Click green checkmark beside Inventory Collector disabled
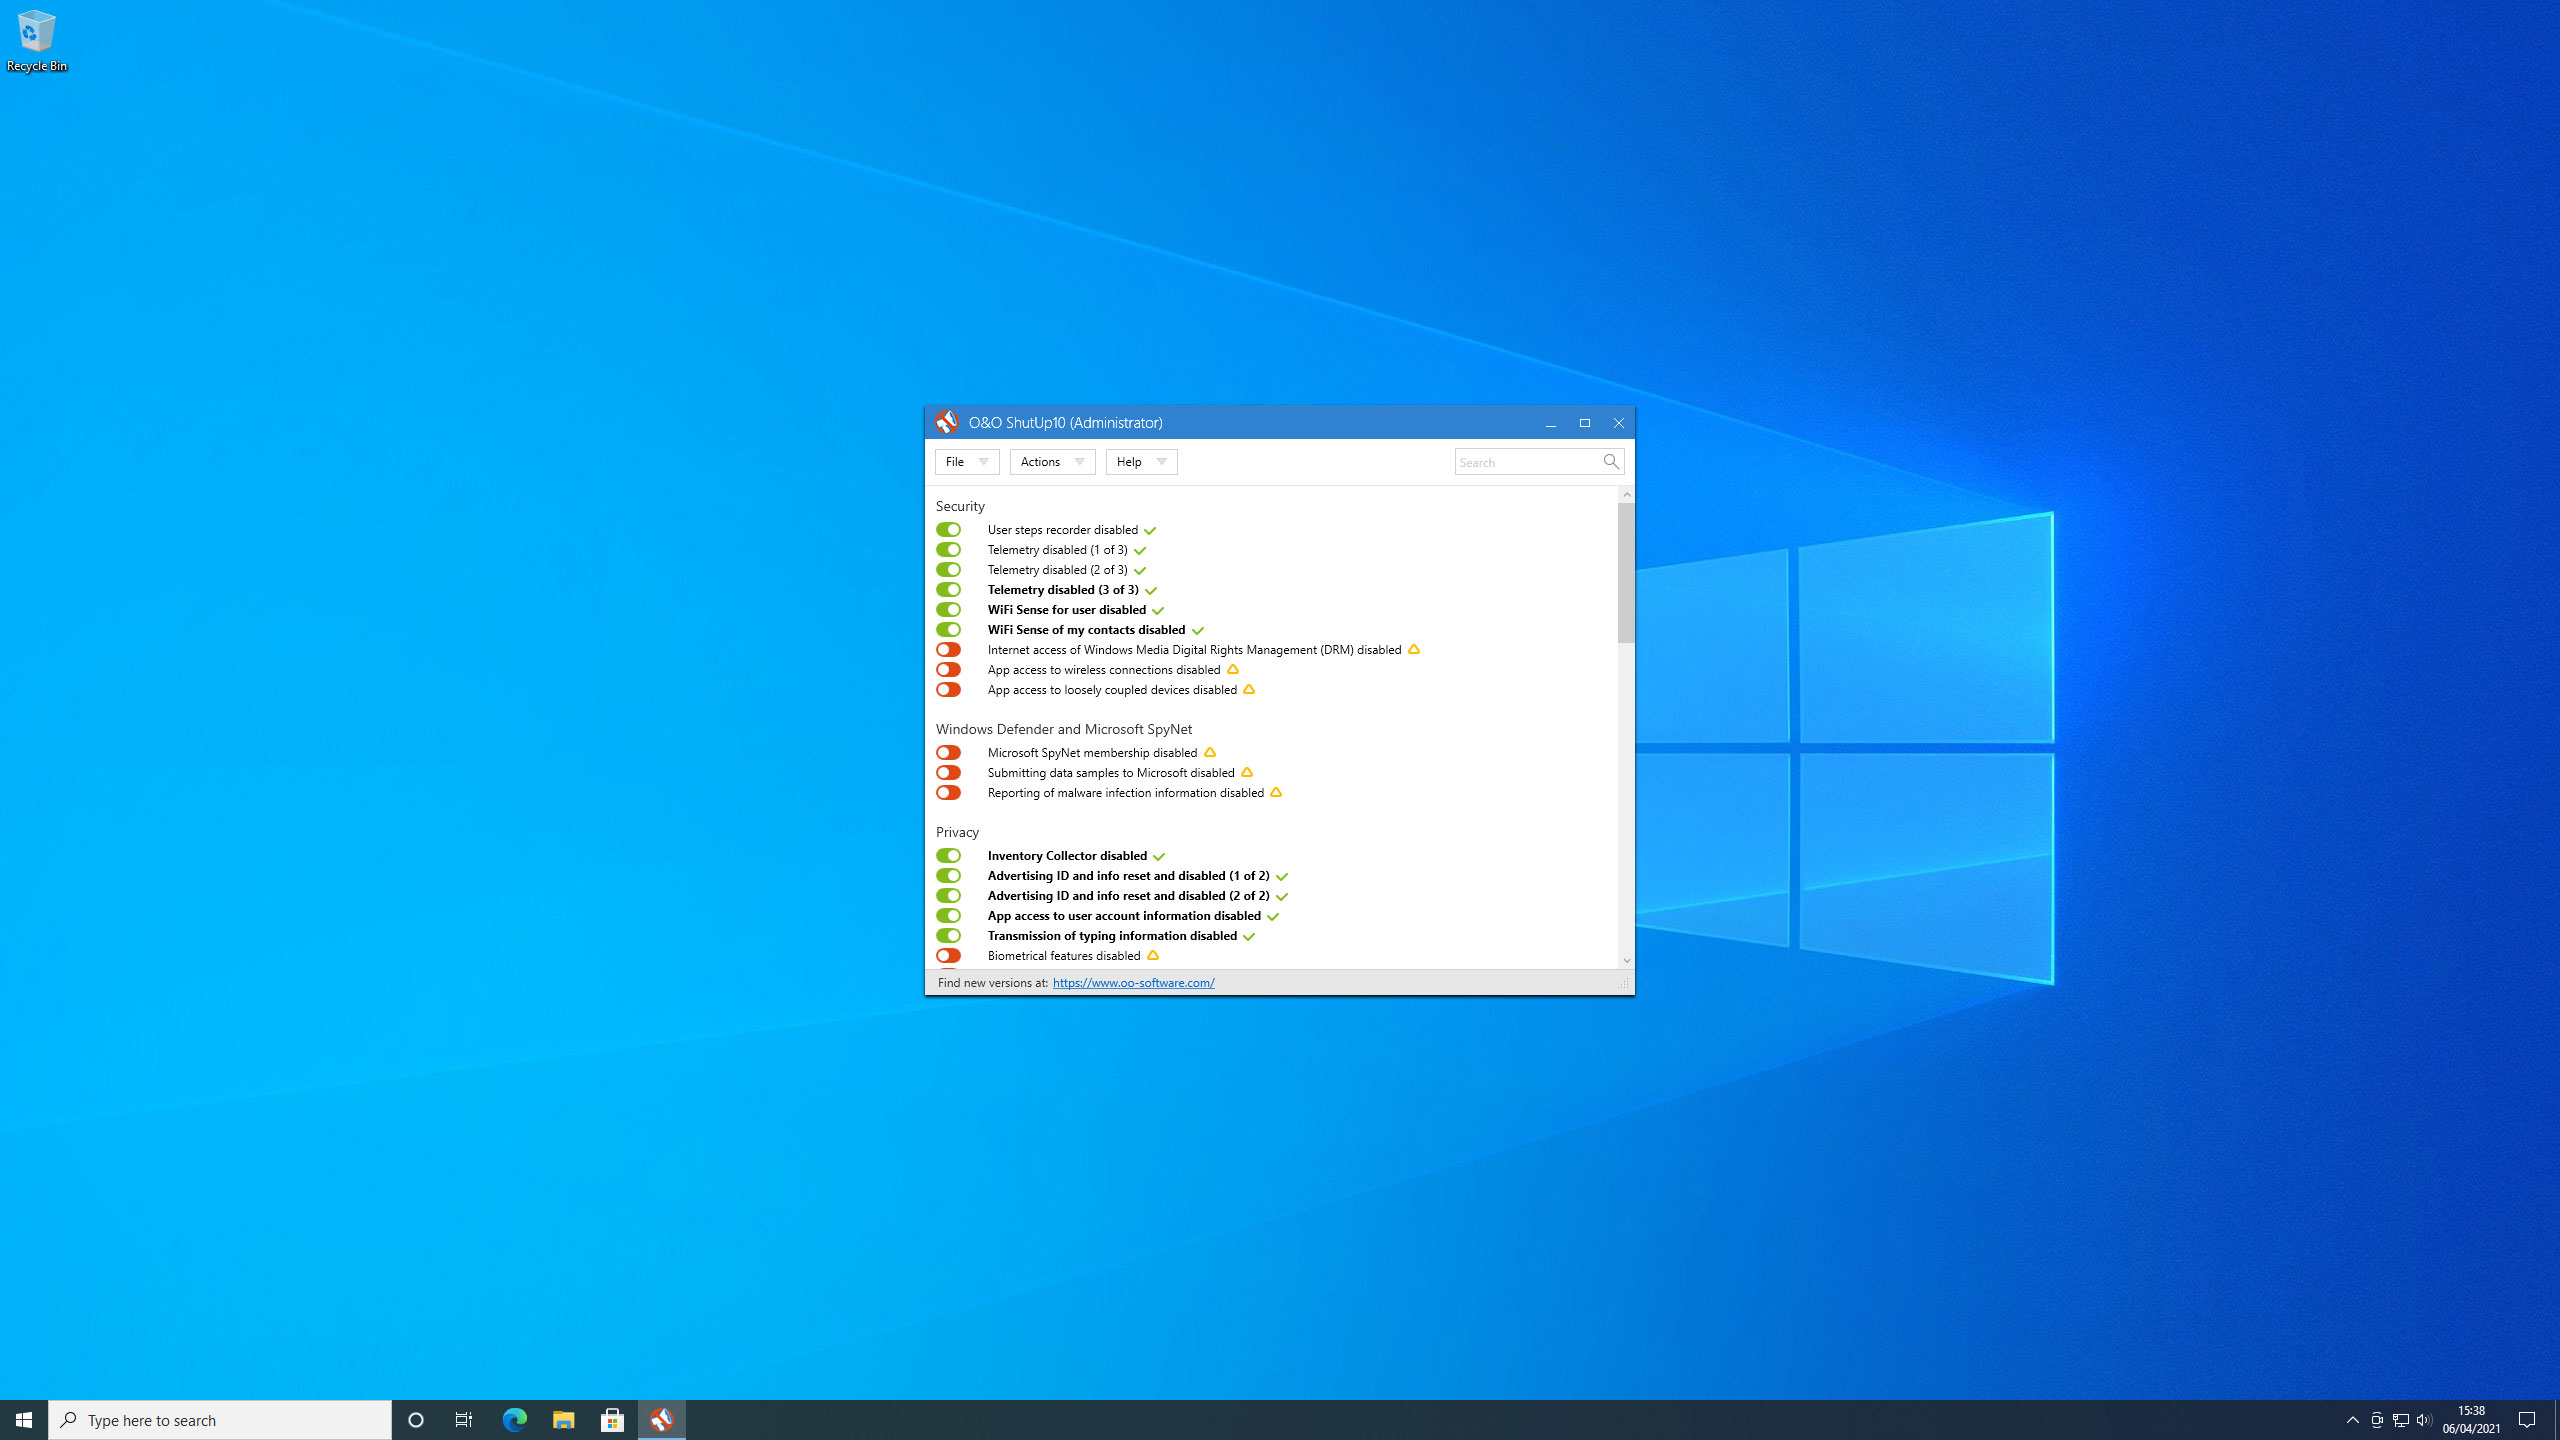The image size is (2560, 1440). [x=1159, y=856]
